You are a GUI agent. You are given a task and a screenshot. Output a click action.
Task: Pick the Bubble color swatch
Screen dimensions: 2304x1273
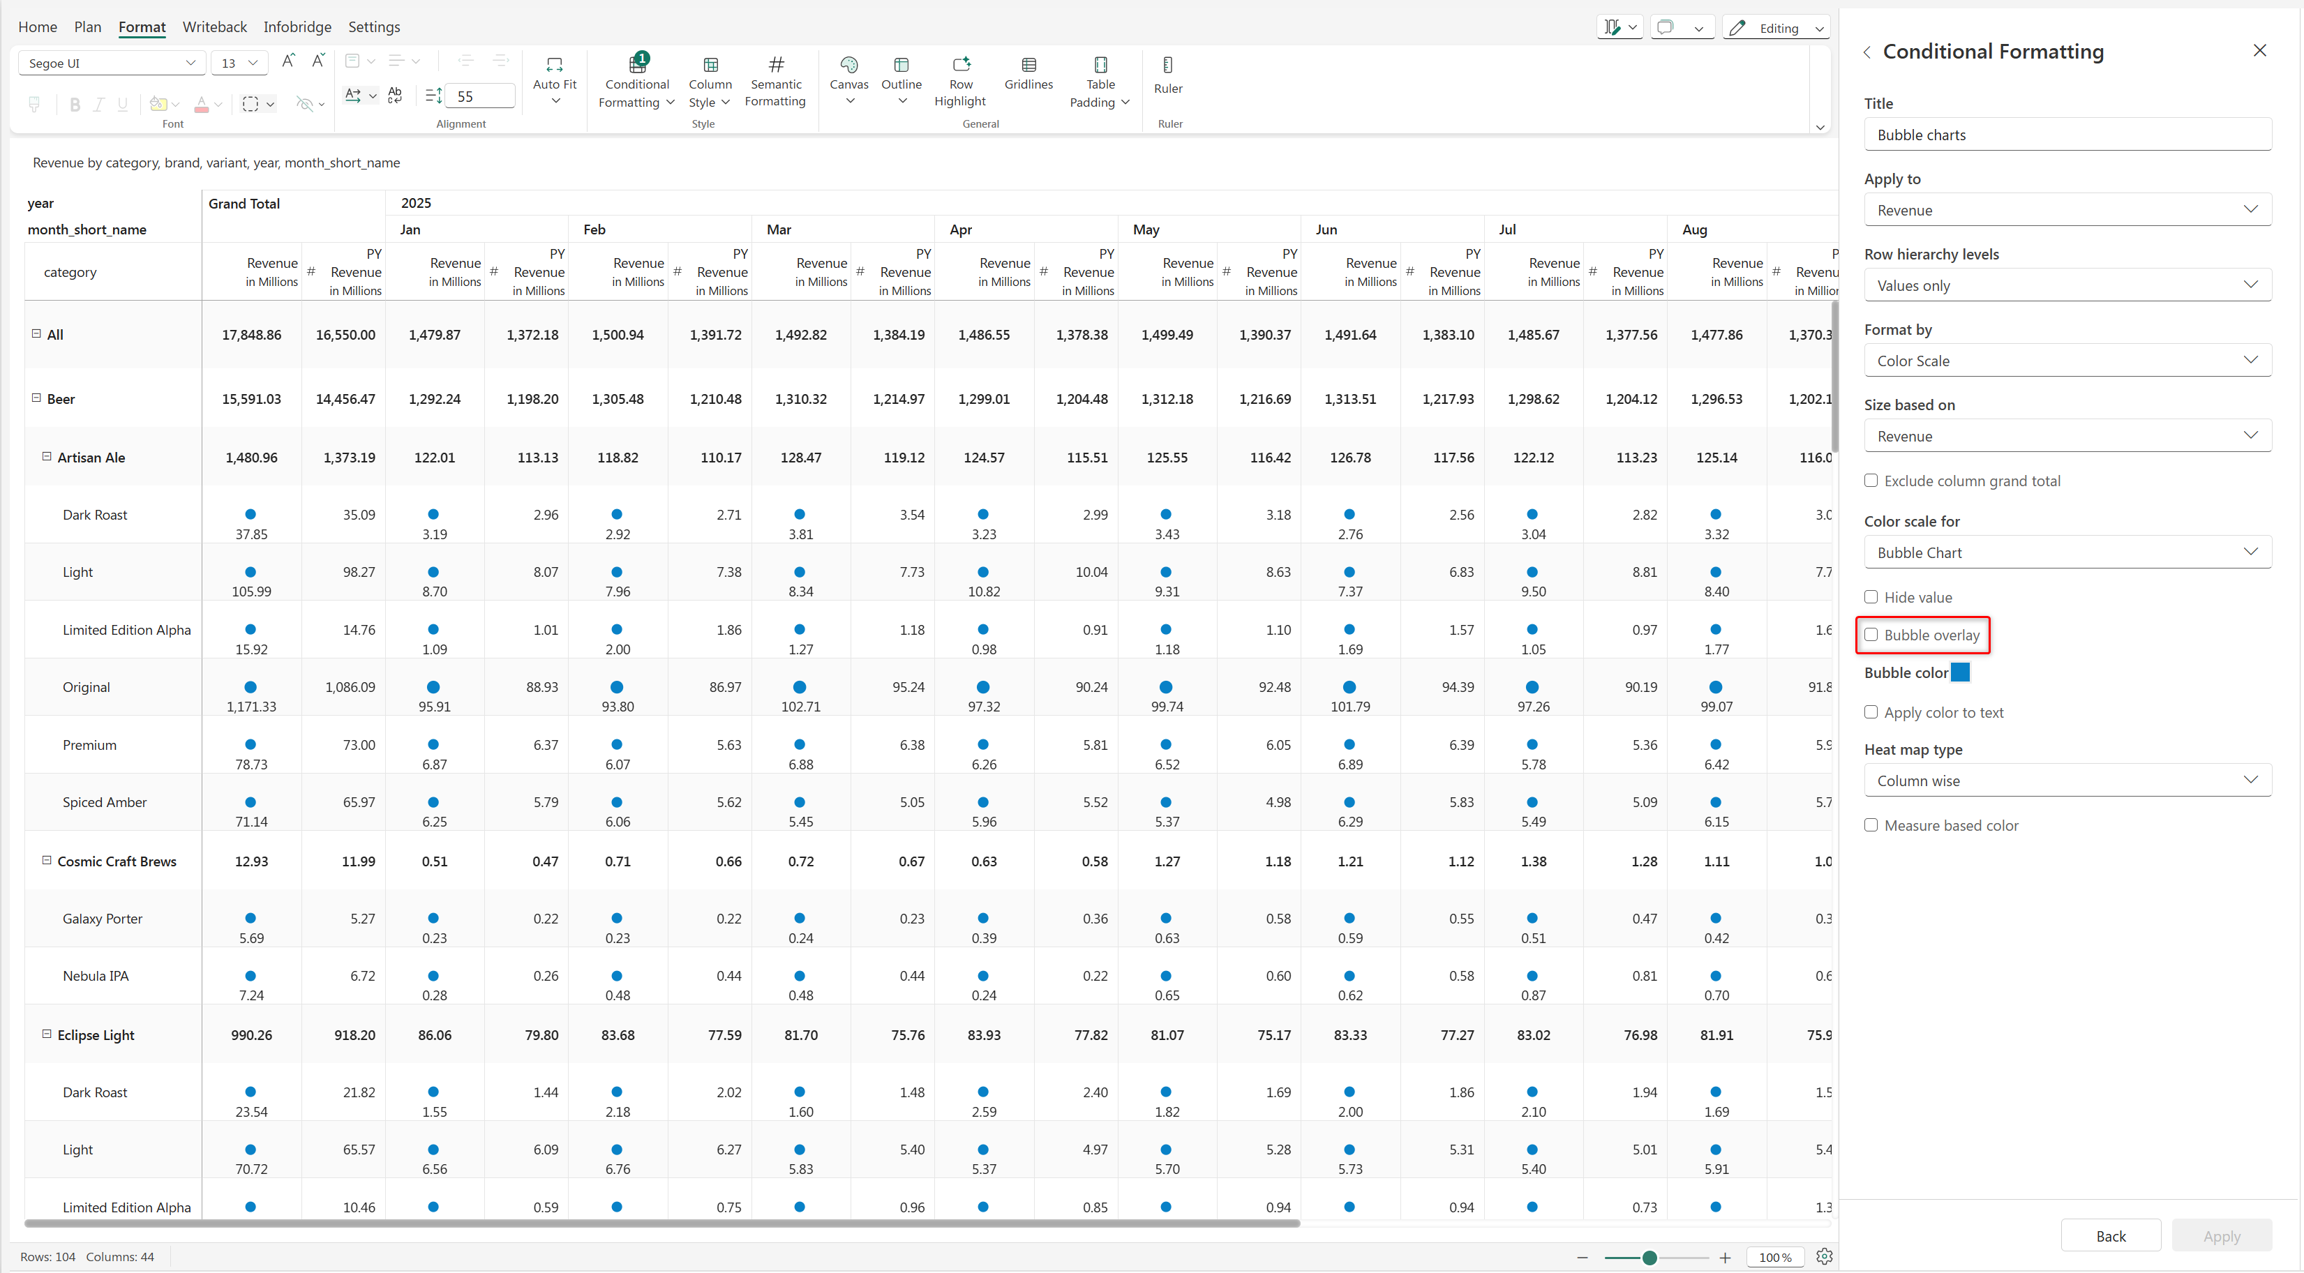[x=1960, y=673]
